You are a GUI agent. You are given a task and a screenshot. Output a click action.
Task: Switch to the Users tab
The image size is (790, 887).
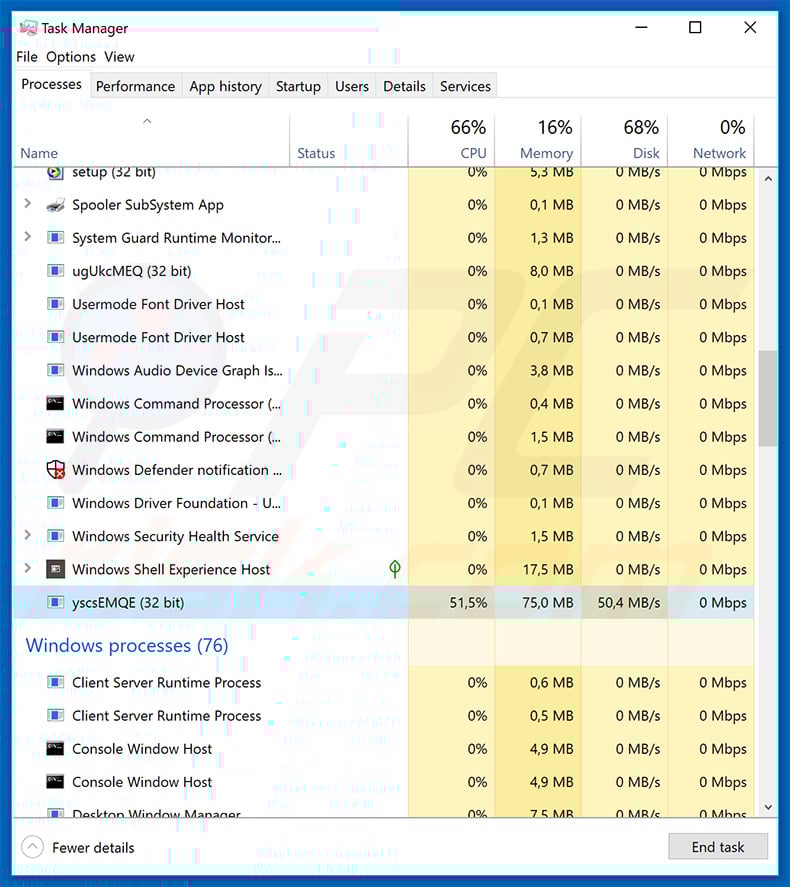pyautogui.click(x=352, y=87)
